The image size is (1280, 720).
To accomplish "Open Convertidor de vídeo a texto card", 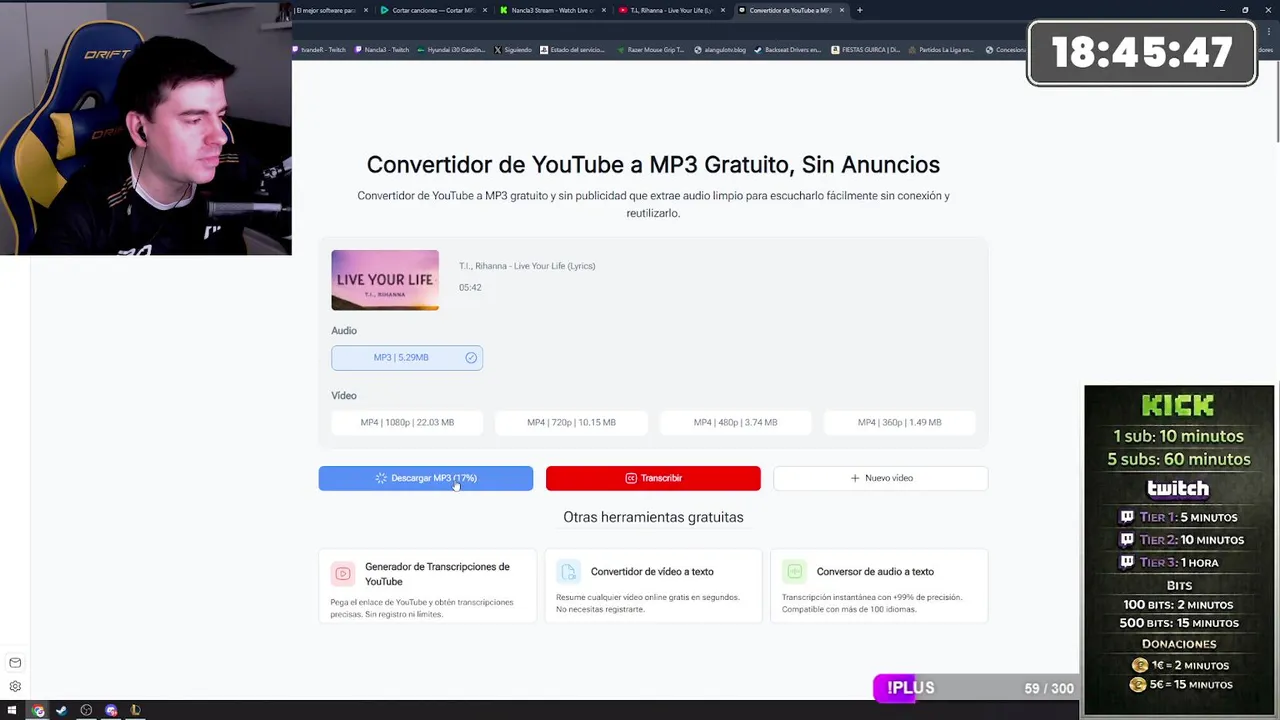I will pyautogui.click(x=653, y=586).
